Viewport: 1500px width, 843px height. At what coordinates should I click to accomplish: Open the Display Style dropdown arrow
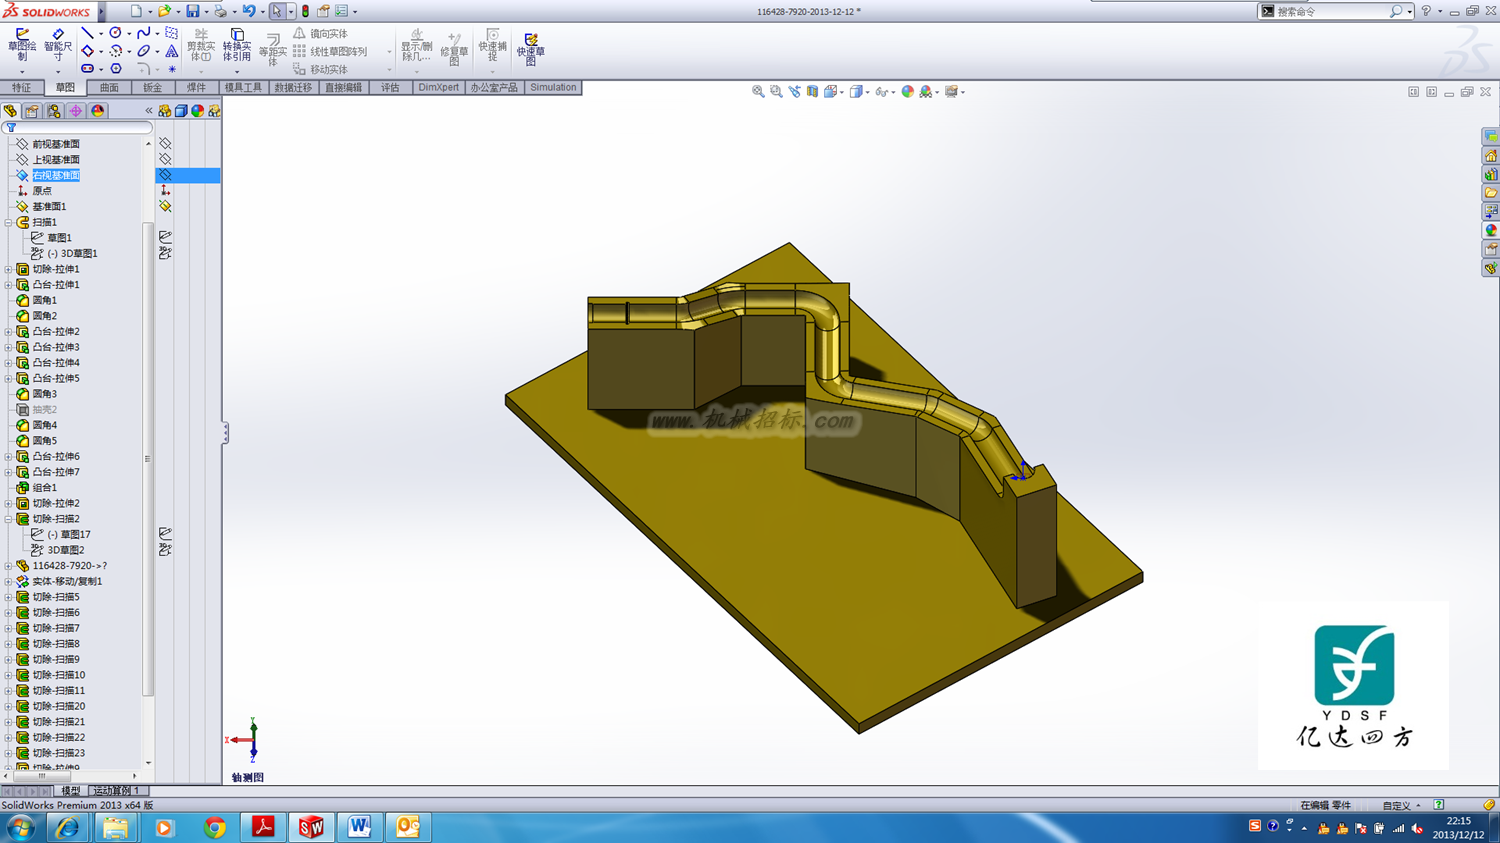click(x=867, y=92)
